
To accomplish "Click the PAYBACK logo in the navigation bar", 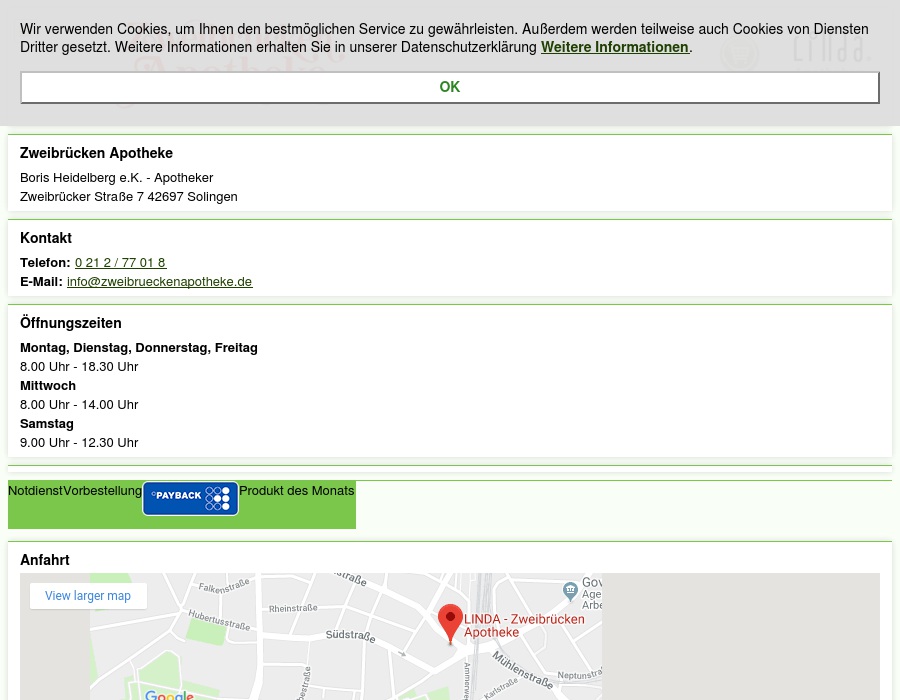I will [x=190, y=498].
